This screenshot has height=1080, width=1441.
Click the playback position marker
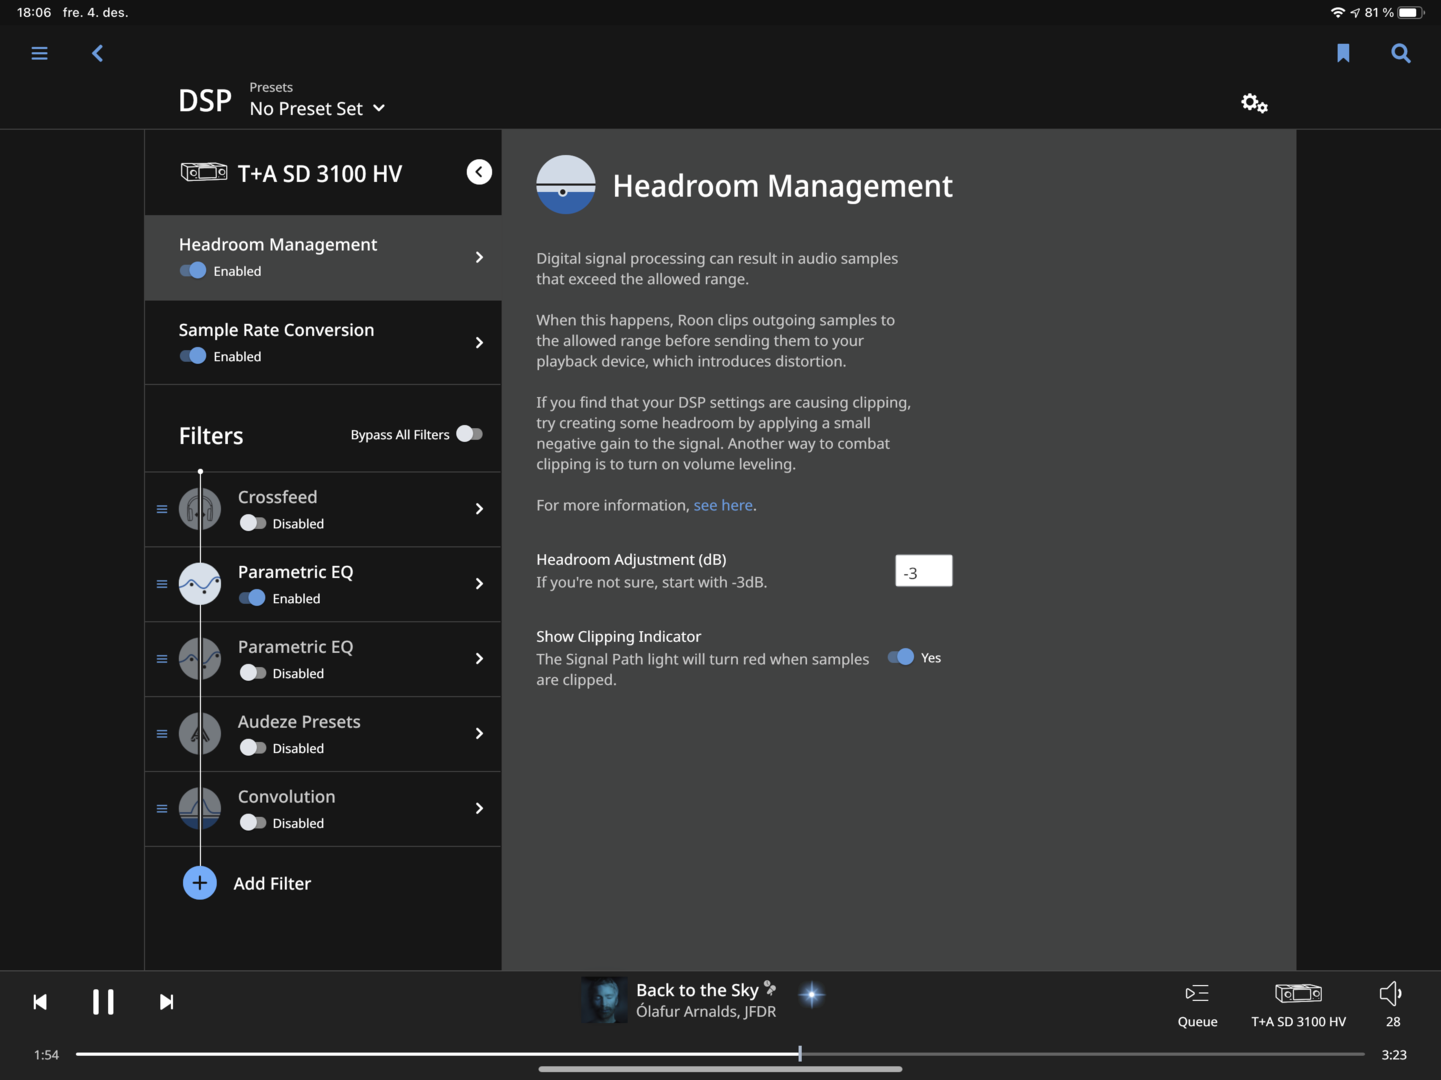click(x=800, y=1053)
